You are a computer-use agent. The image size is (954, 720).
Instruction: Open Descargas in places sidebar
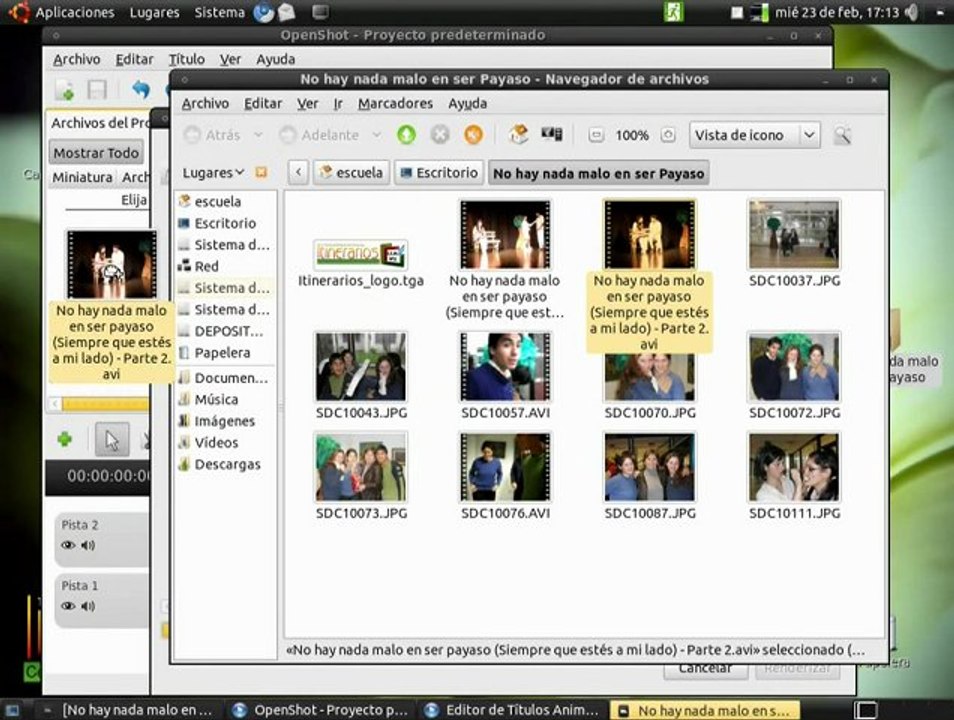coord(227,464)
